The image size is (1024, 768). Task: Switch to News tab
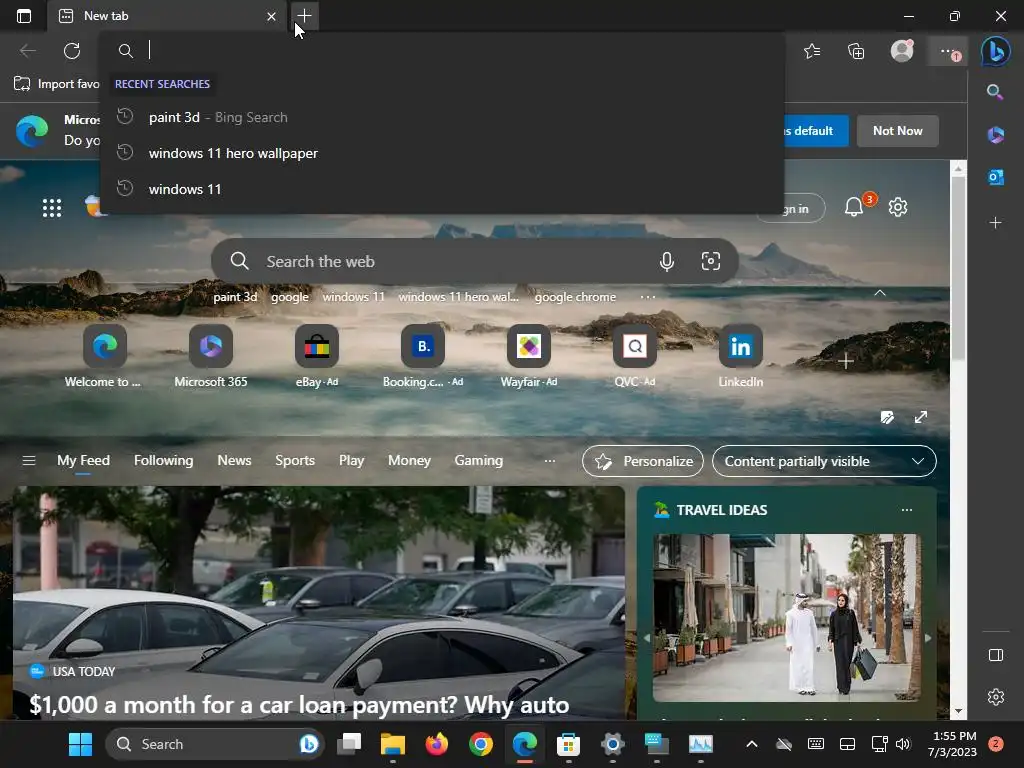[x=234, y=460]
